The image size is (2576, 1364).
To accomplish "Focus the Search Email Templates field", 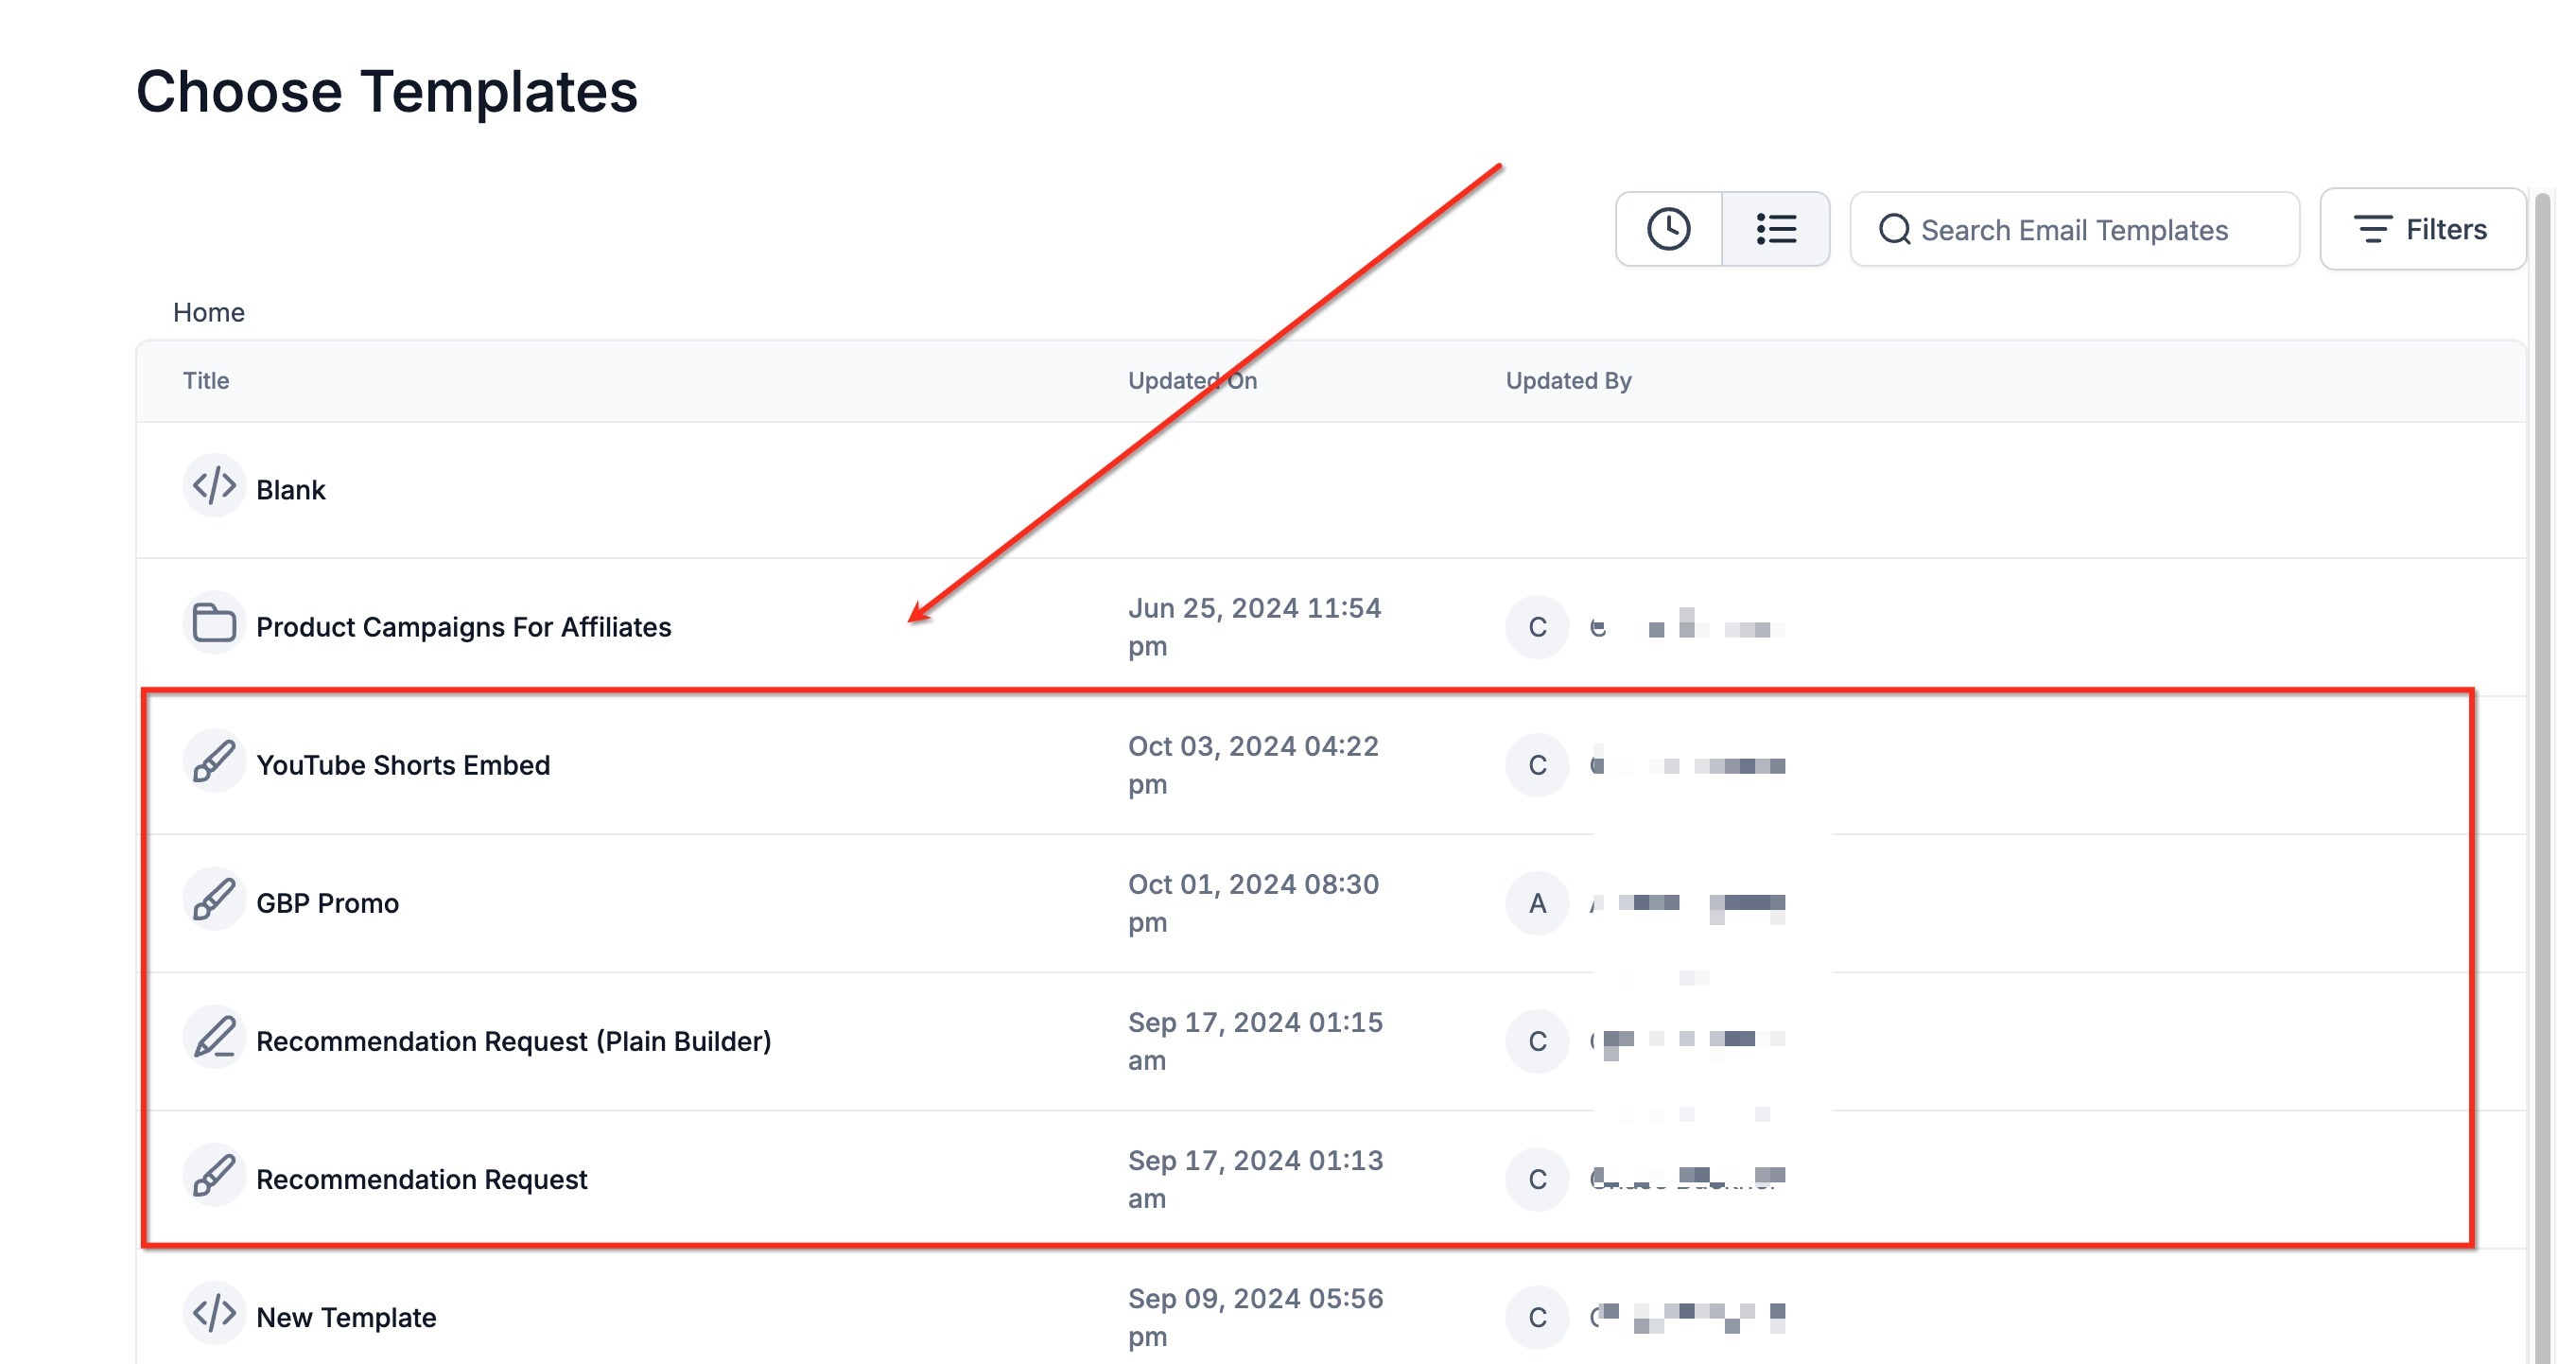I will click(2074, 230).
